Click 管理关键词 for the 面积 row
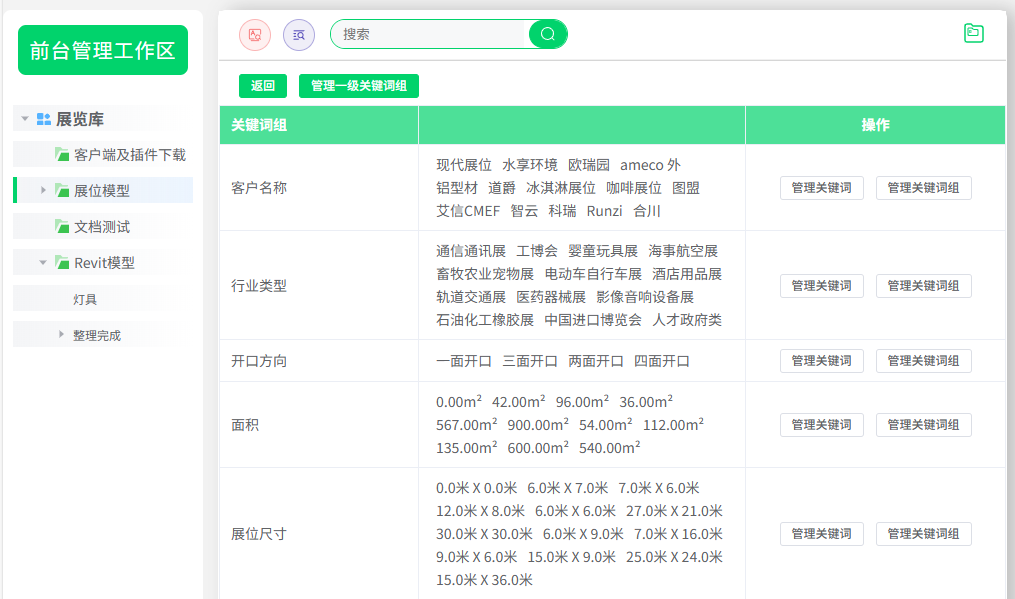 821,424
